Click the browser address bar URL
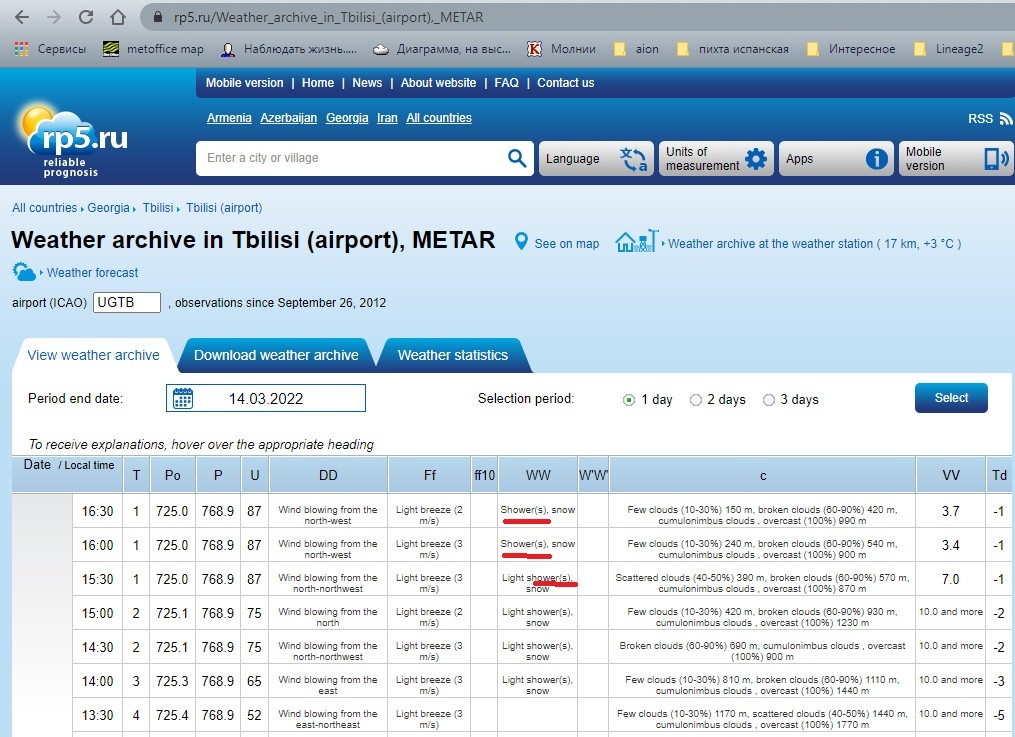The height and width of the screenshot is (737, 1015). [328, 17]
